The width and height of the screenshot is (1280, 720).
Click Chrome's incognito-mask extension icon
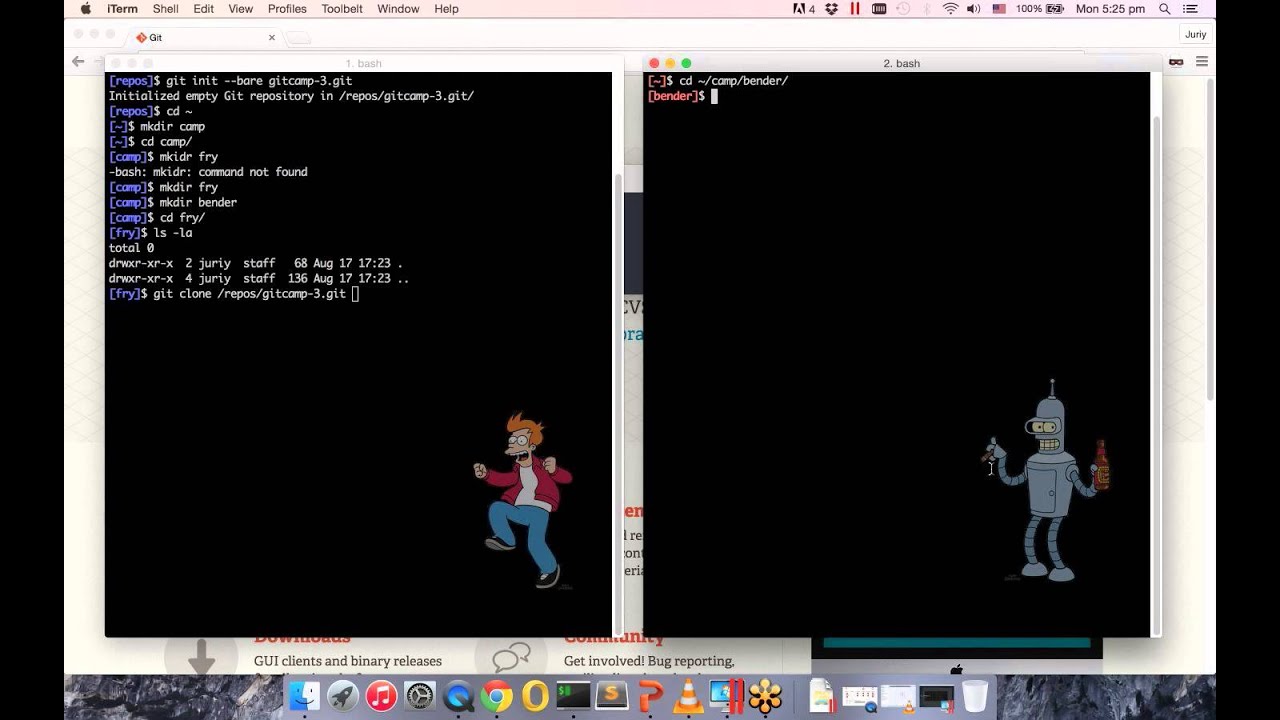tap(1176, 62)
